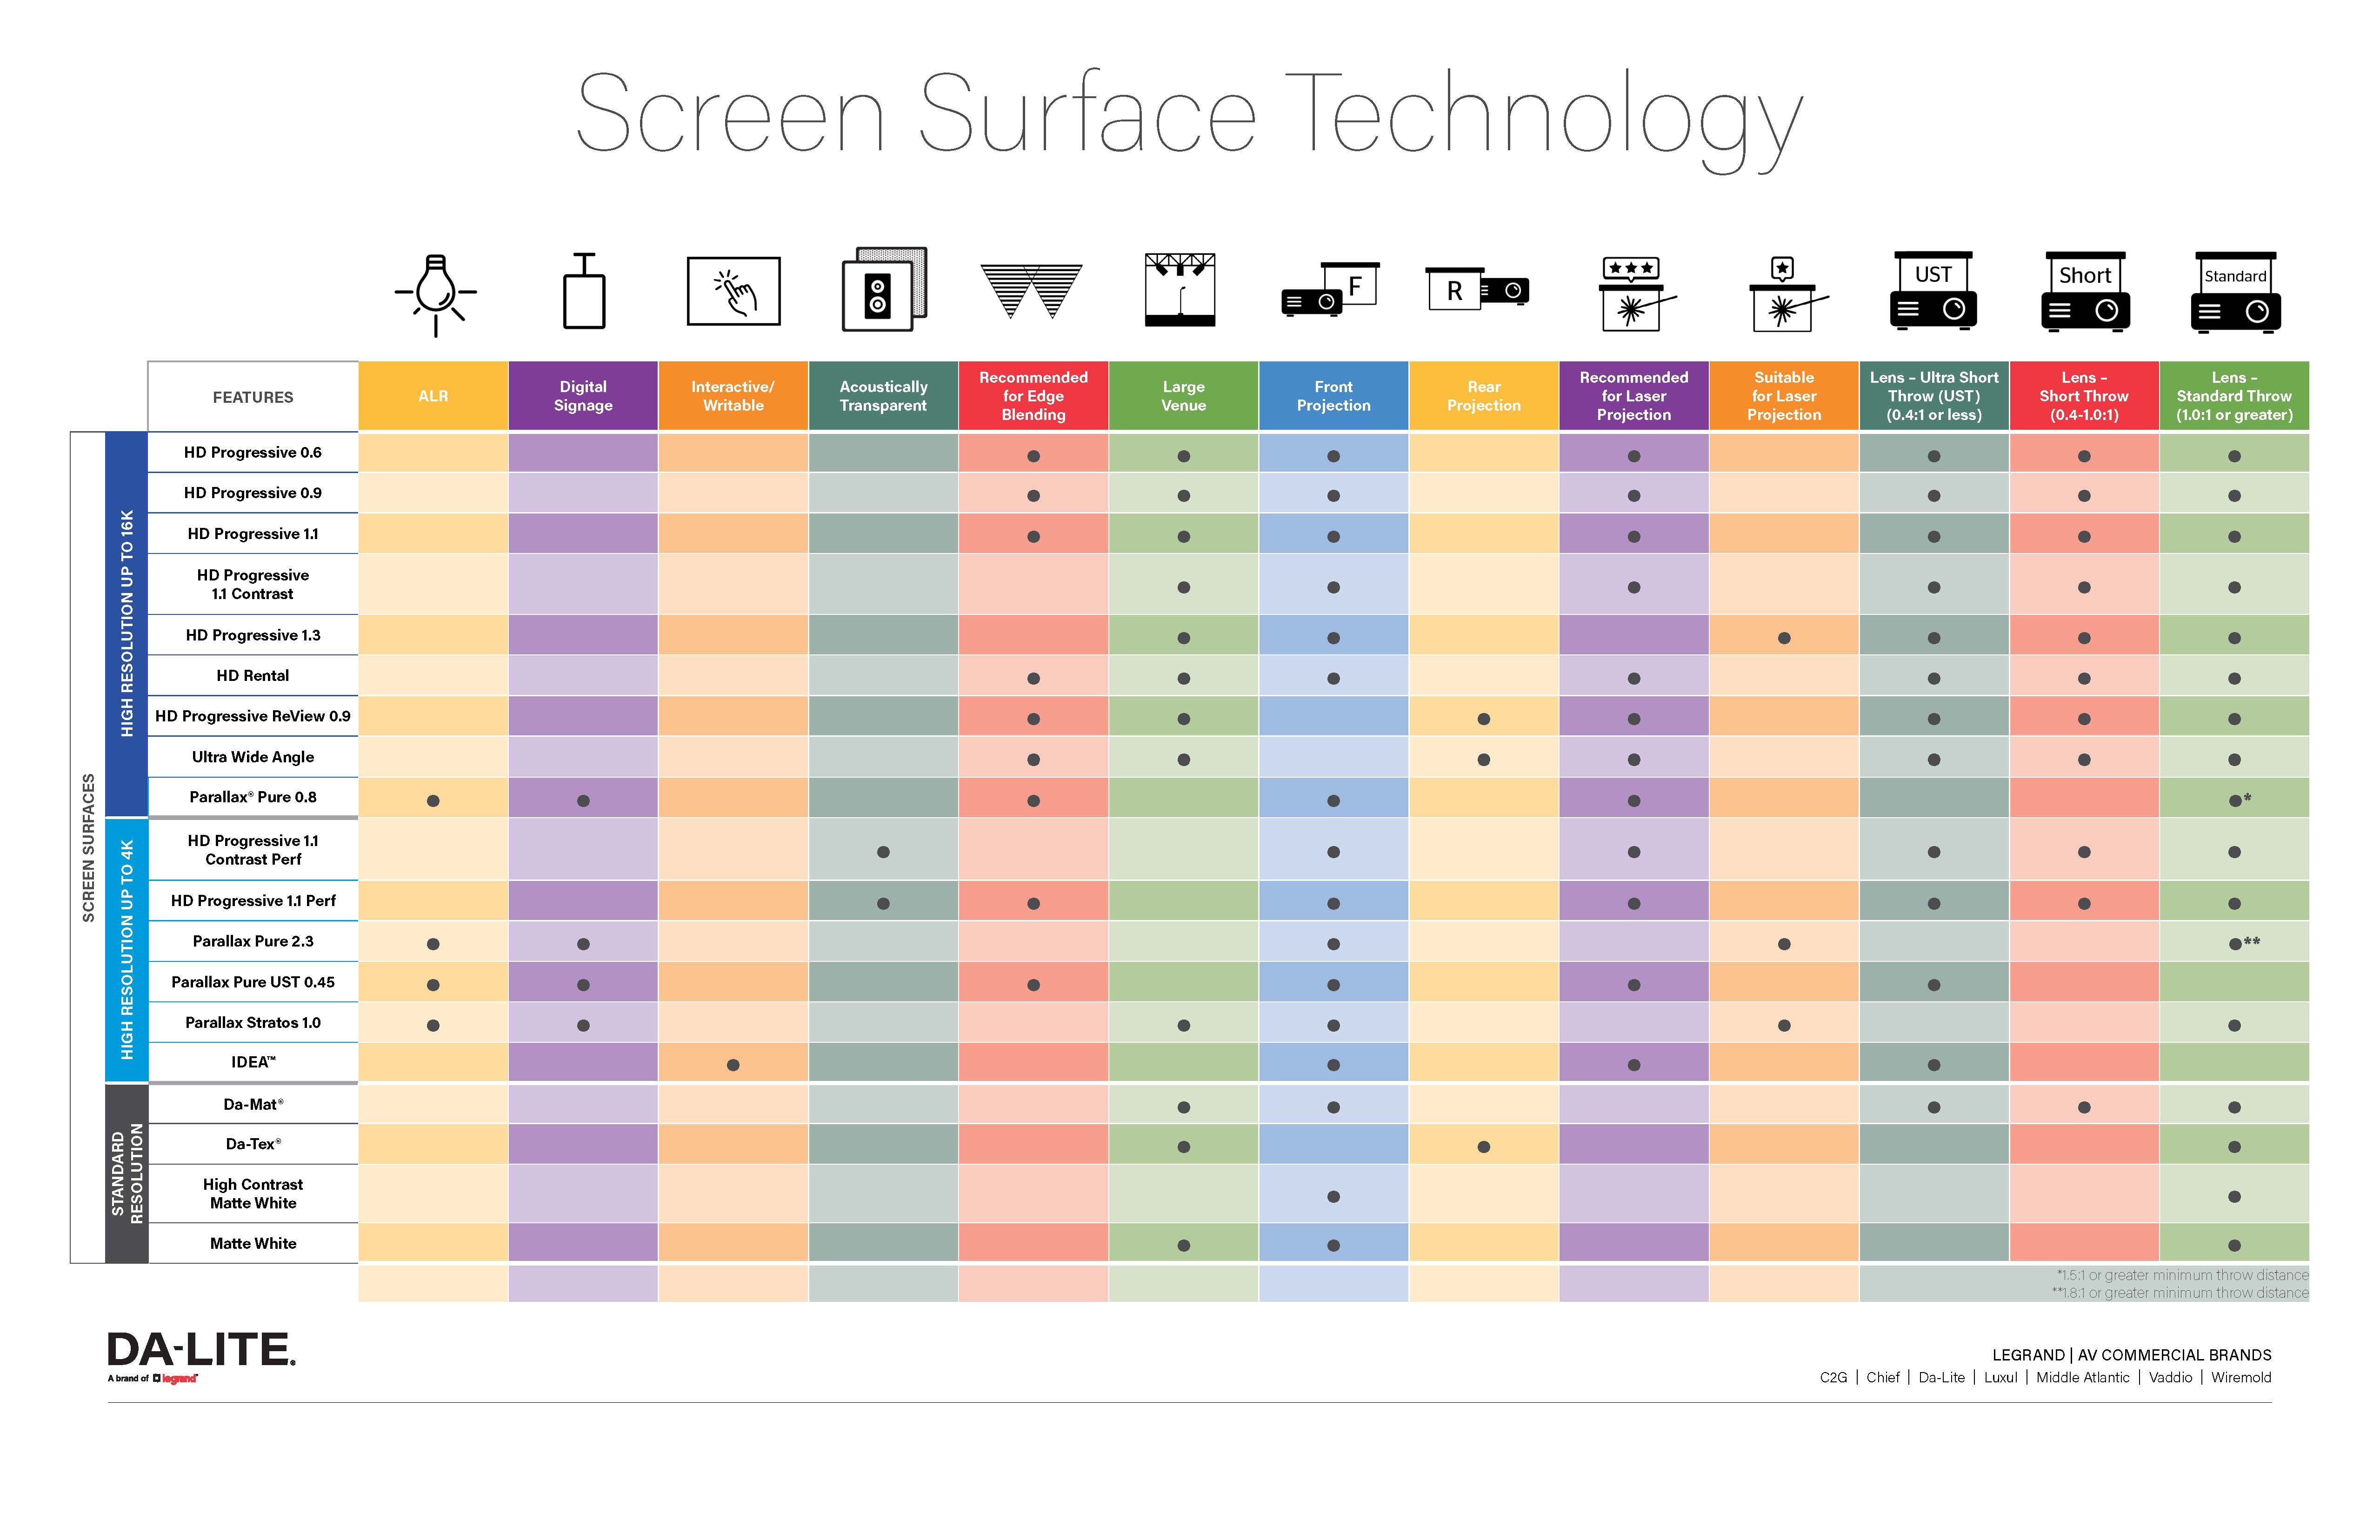Click the ALR ambient light rejection icon
2380x1540 pixels.
(x=439, y=298)
